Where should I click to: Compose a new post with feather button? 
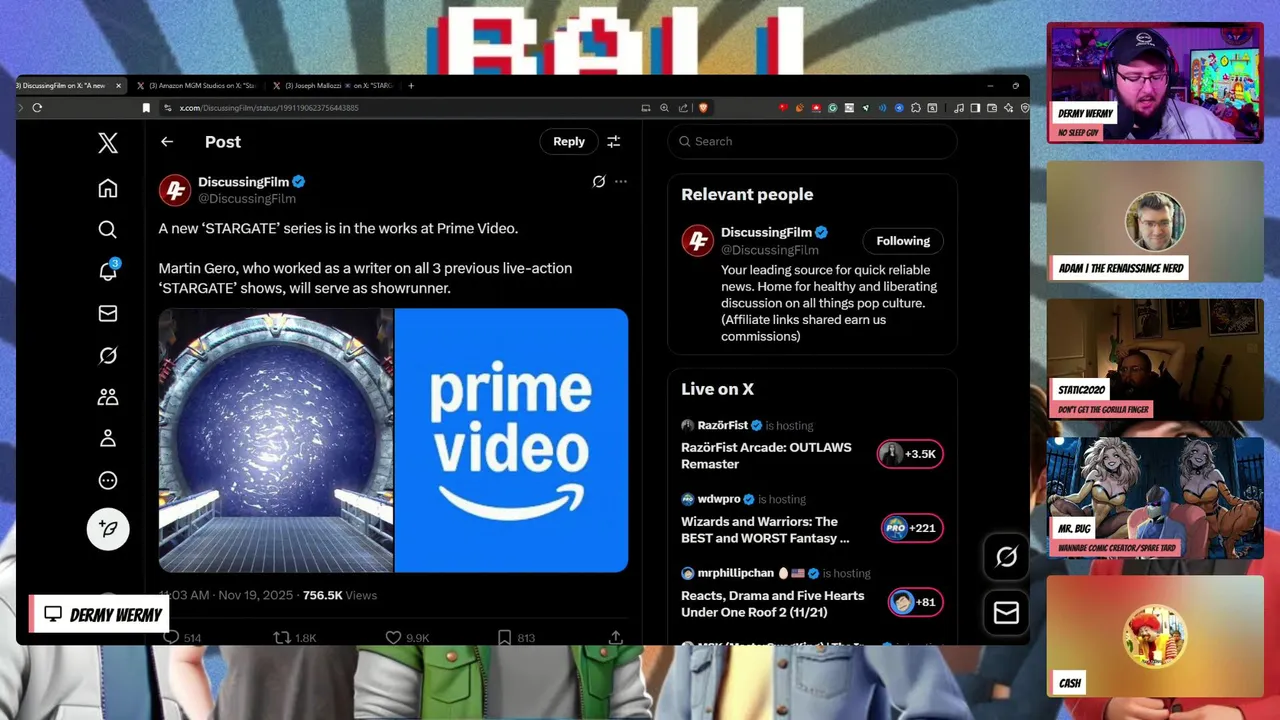(108, 528)
